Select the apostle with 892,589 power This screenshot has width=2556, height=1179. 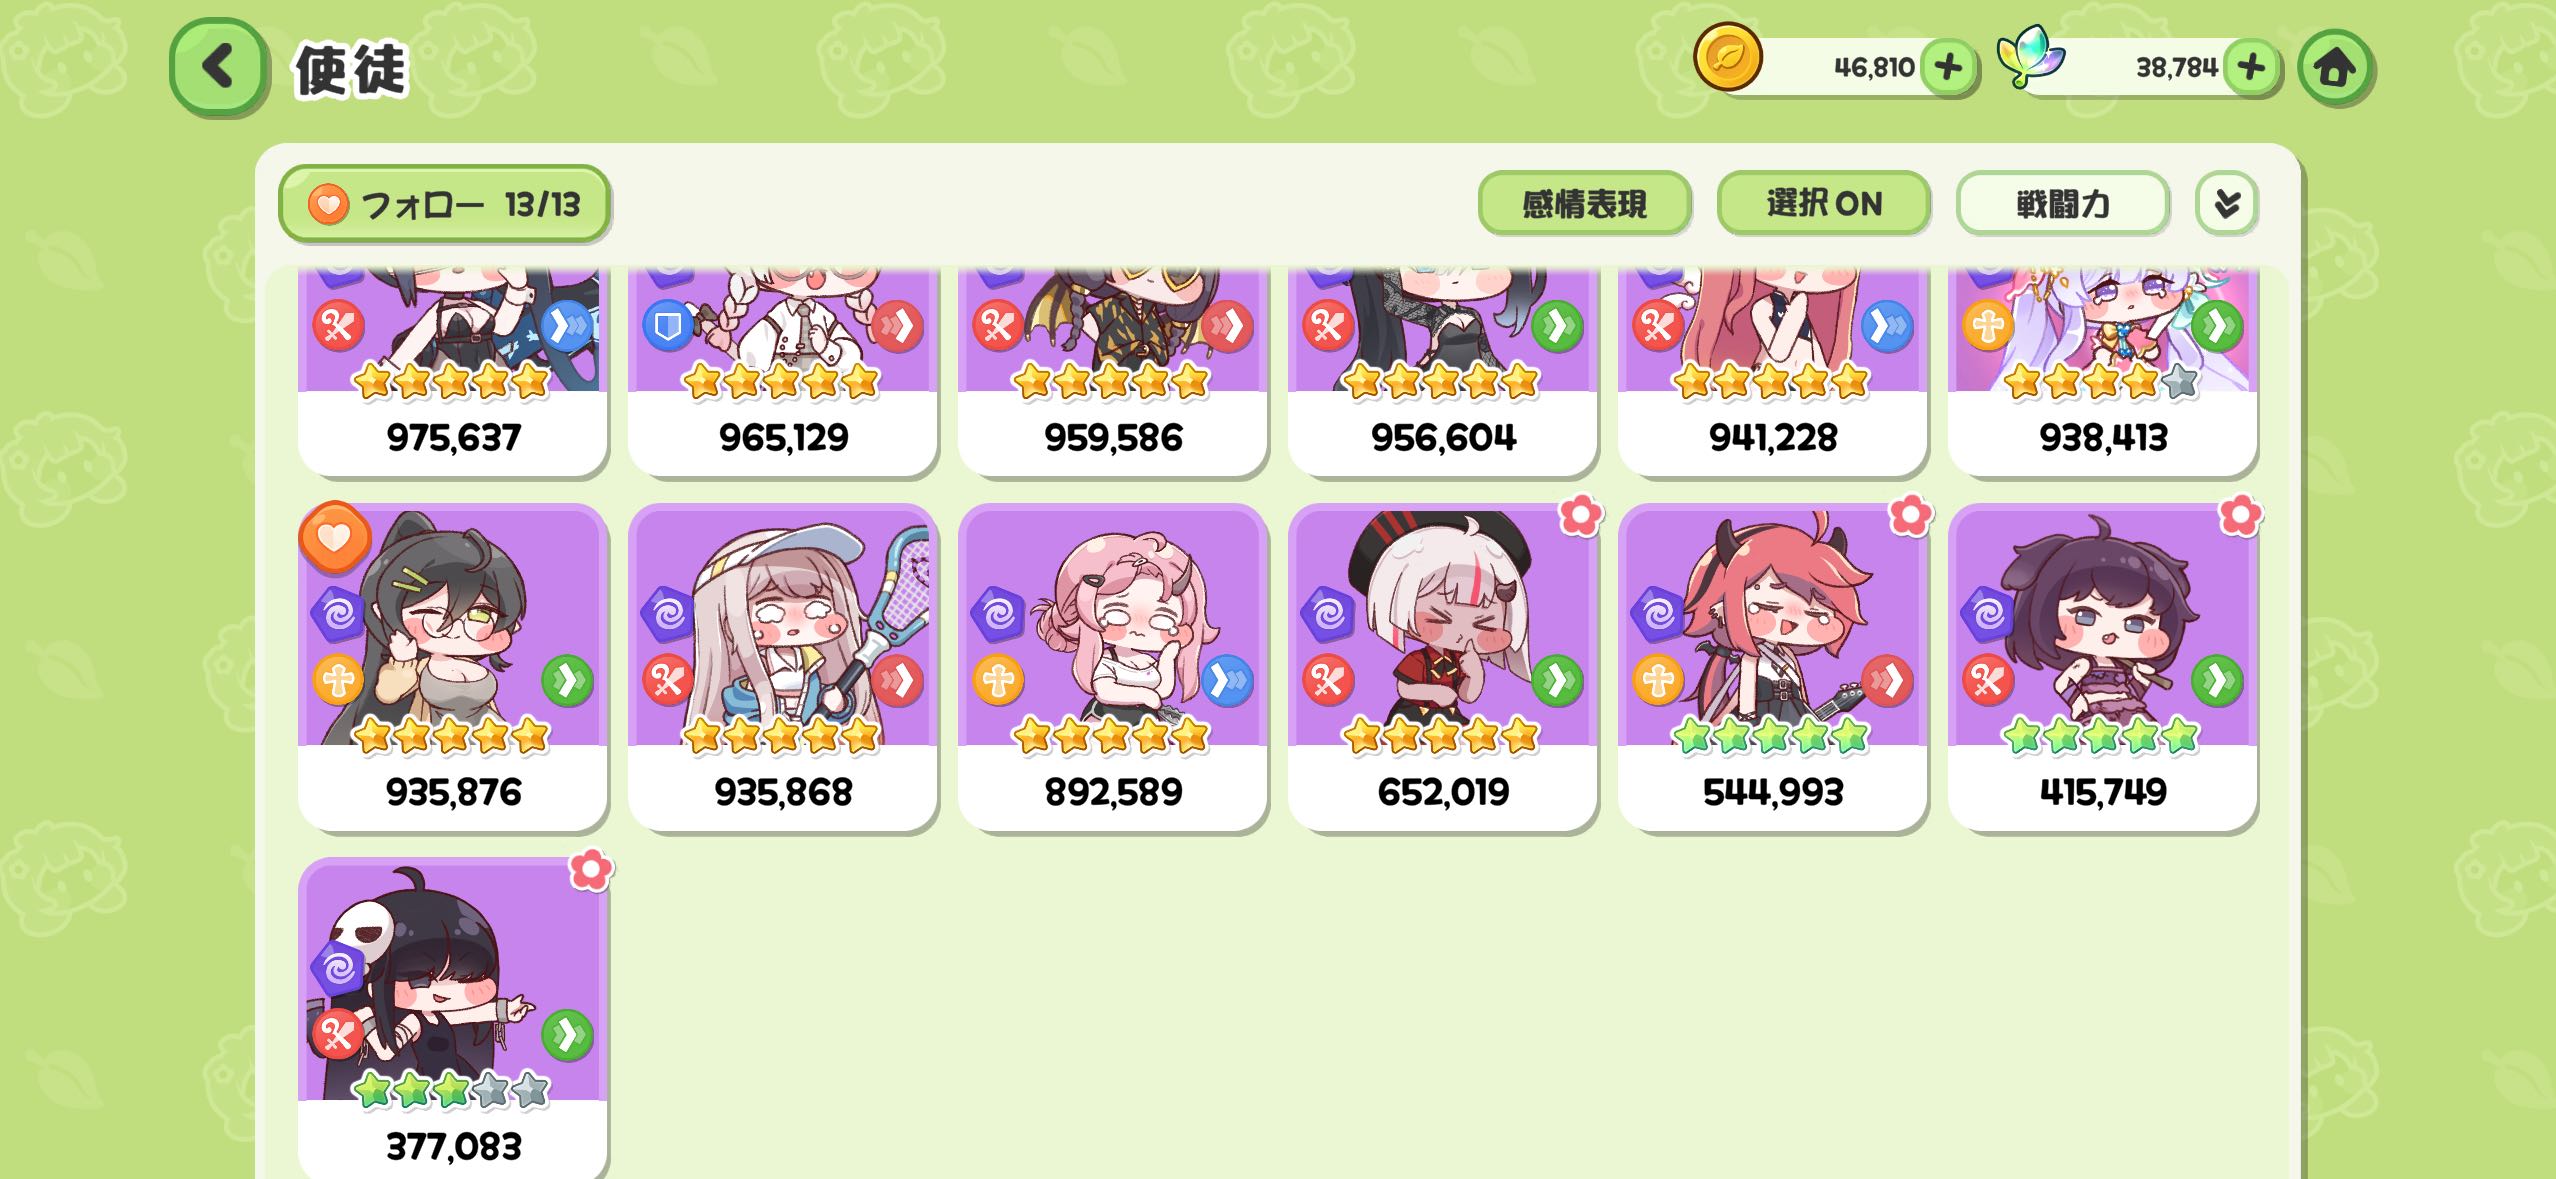tap(1113, 667)
